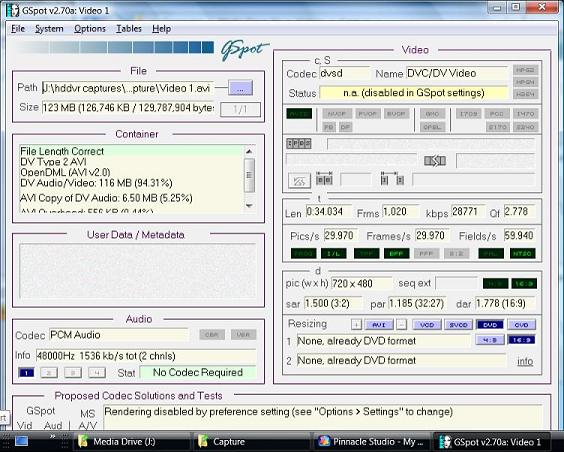Image resolution: width=564 pixels, height=452 pixels.
Task: Choose the dark 16:9 resizing aspect button
Action: coord(521,340)
